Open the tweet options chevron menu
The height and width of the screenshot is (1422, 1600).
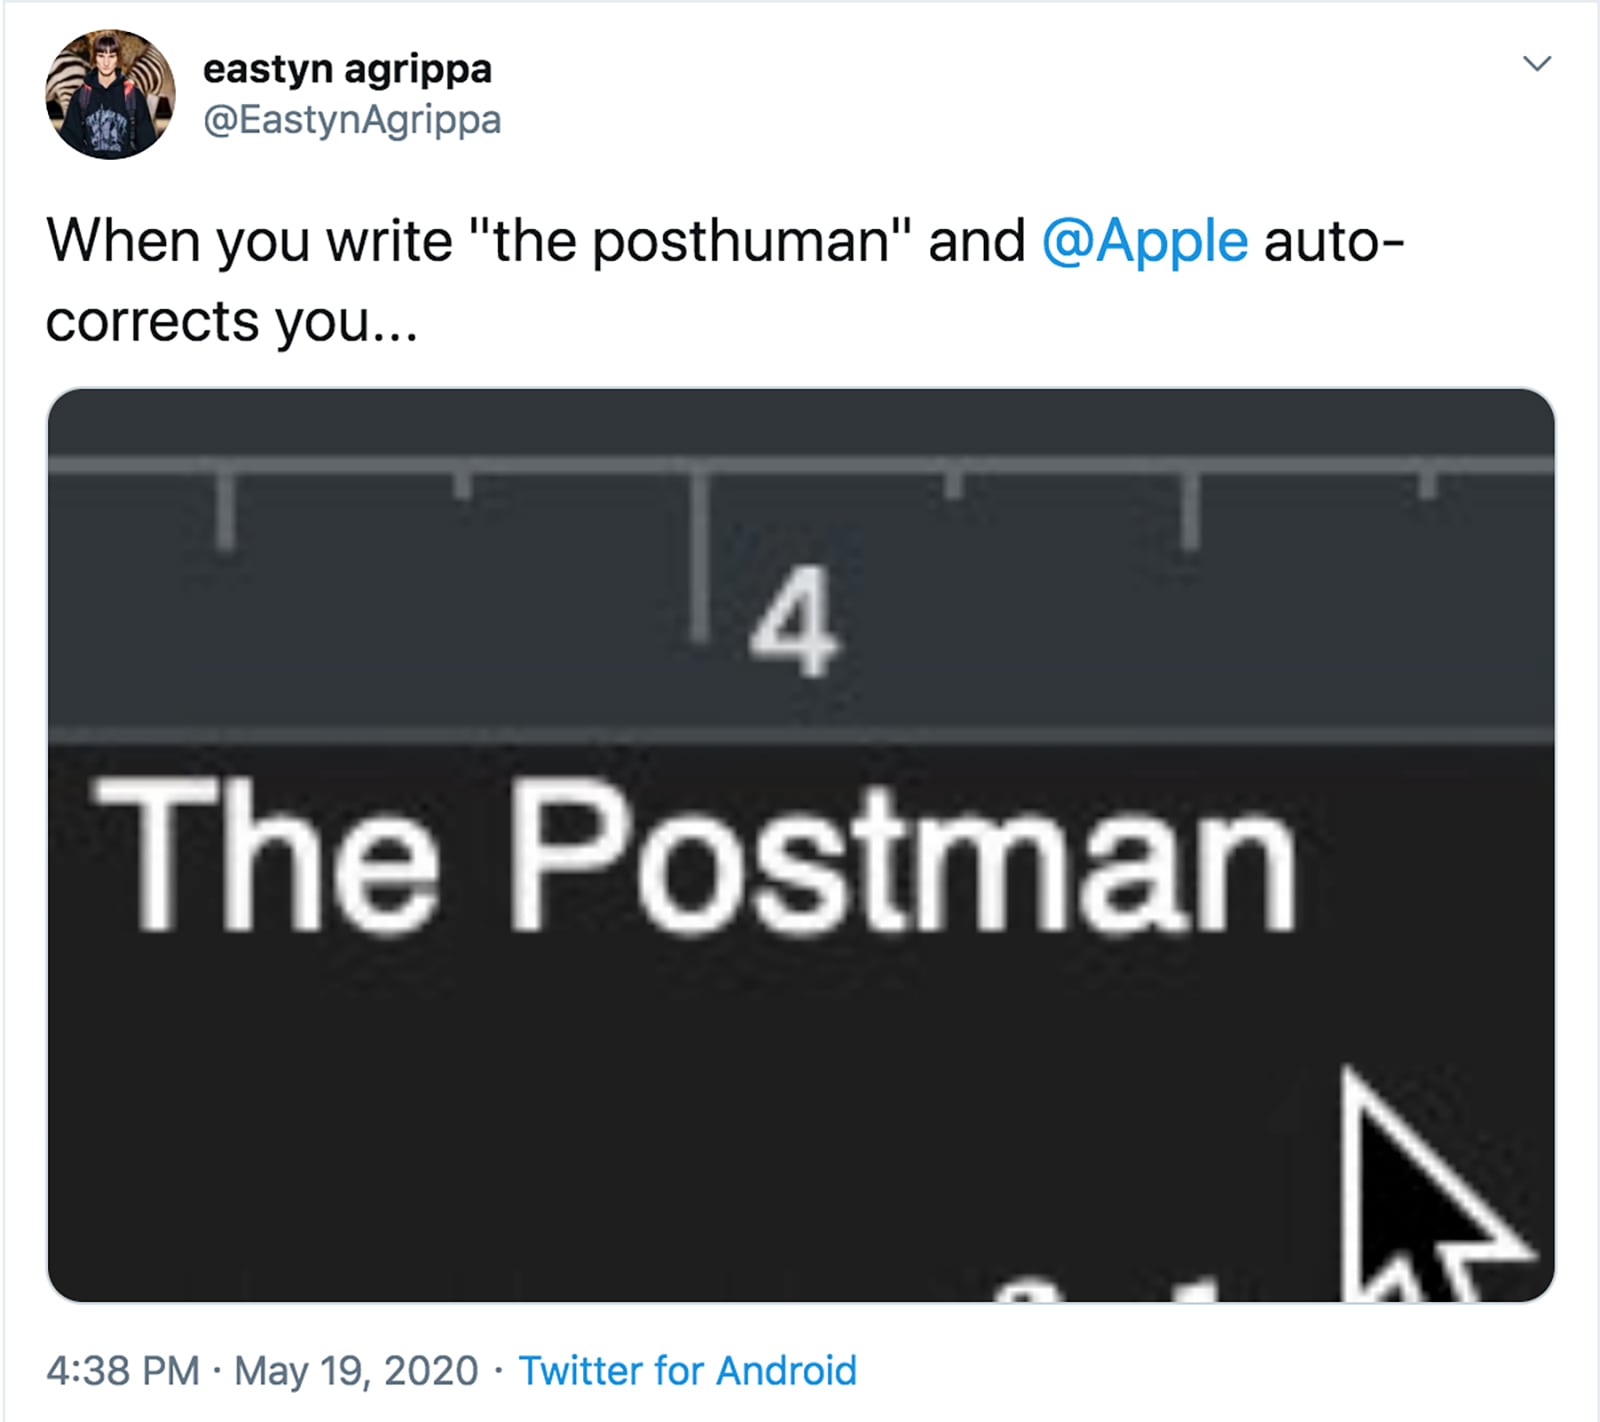(1536, 64)
